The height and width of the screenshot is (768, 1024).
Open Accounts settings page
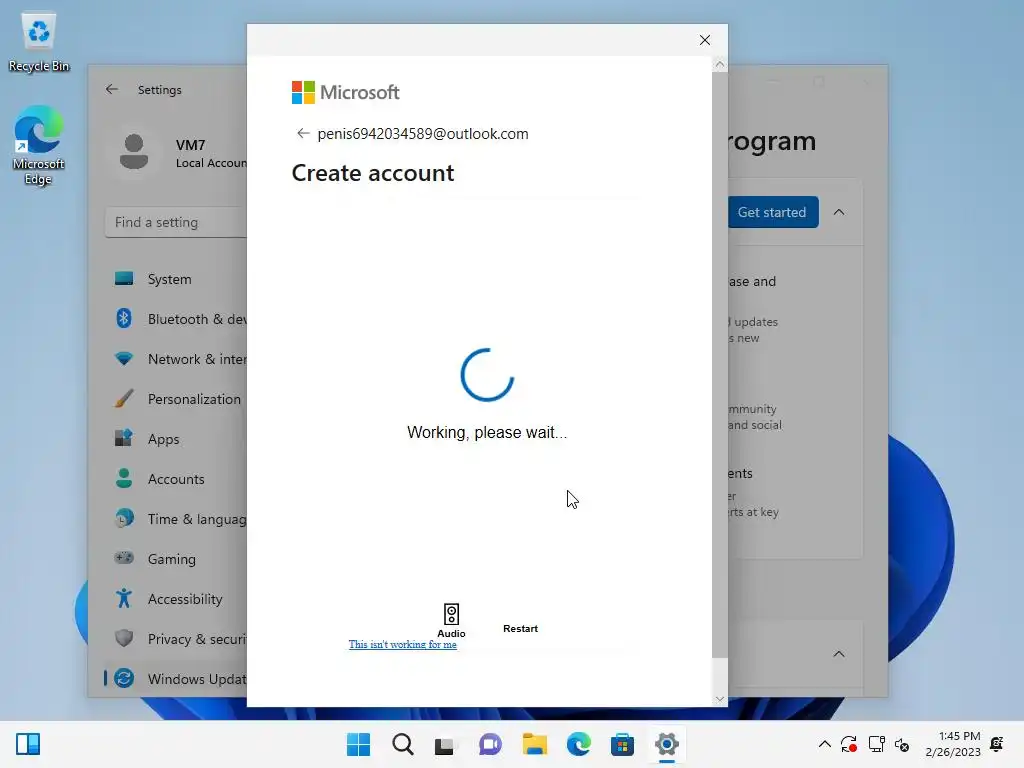click(176, 479)
